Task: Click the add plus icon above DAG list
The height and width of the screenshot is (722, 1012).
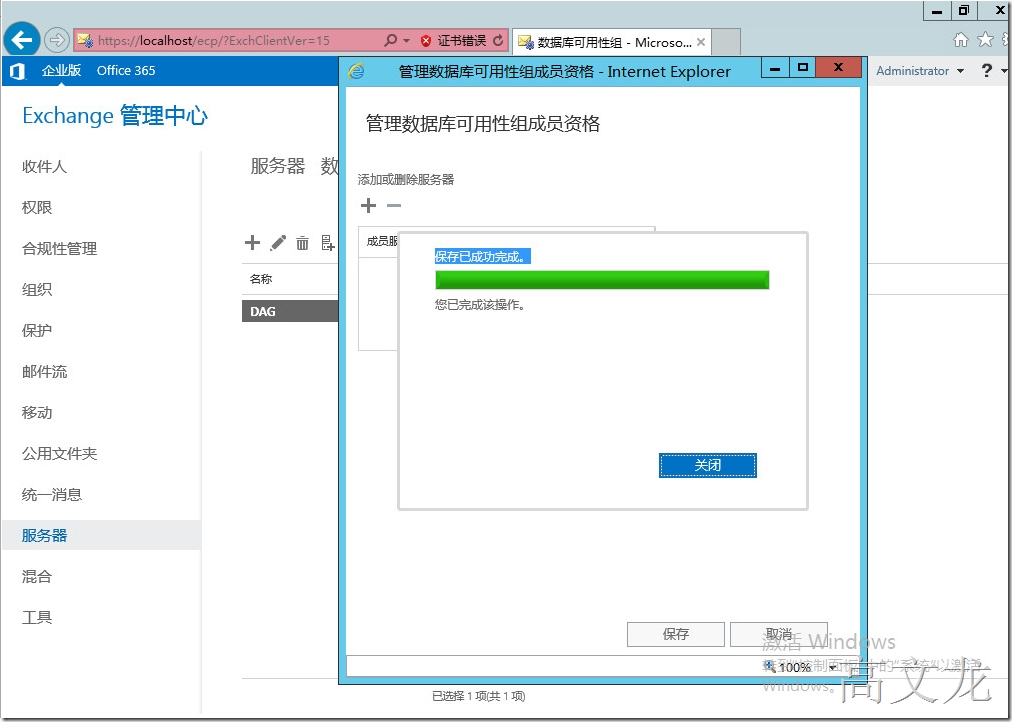Action: (x=252, y=243)
